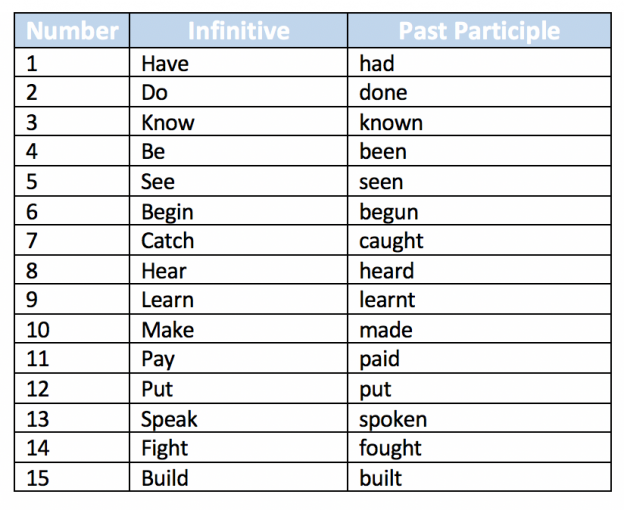Click the past participle spoken
This screenshot has height=510, width=624.
point(393,420)
